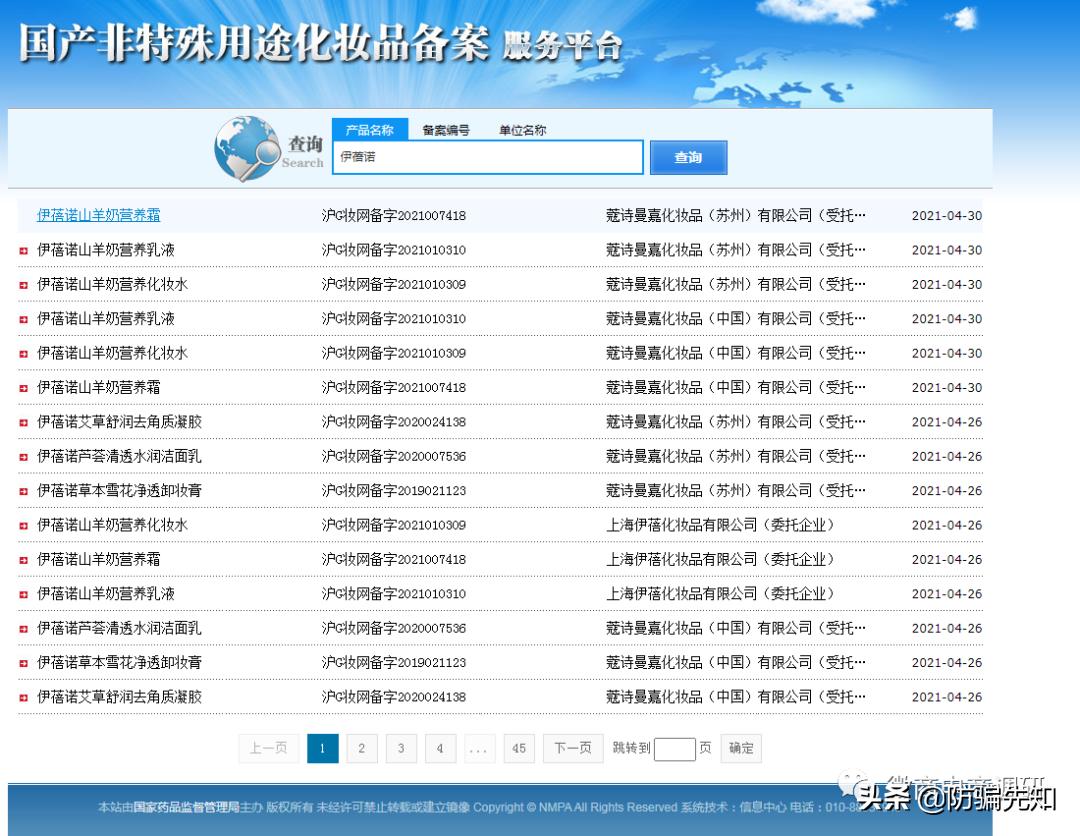Click red bullet icon beside 上海伊蓓 山羊奶营养乳液 row

(24, 594)
